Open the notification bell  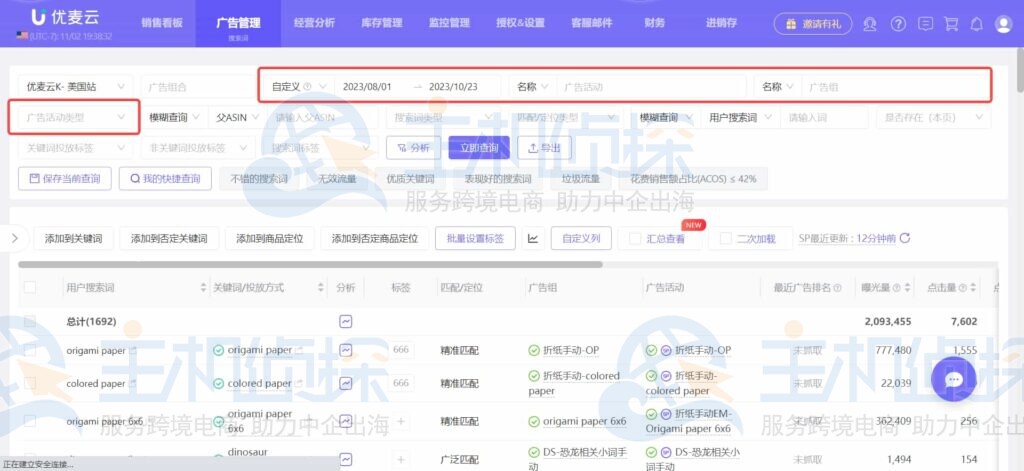pyautogui.click(x=977, y=24)
